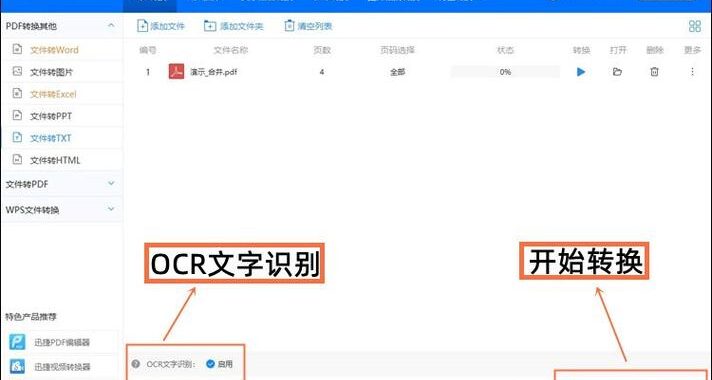Click the 编号 column header
This screenshot has width=712, height=380.
coord(148,50)
